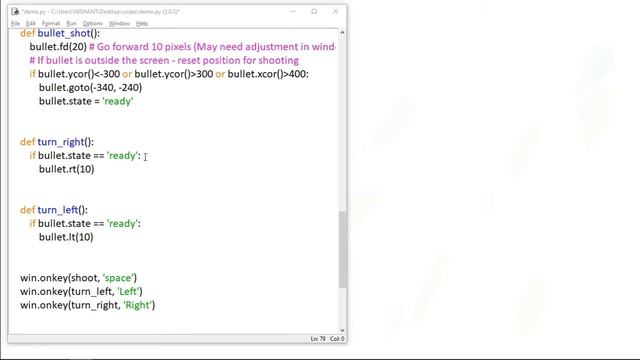
Task: Maximize the demo.py editor window
Action: coord(314,11)
